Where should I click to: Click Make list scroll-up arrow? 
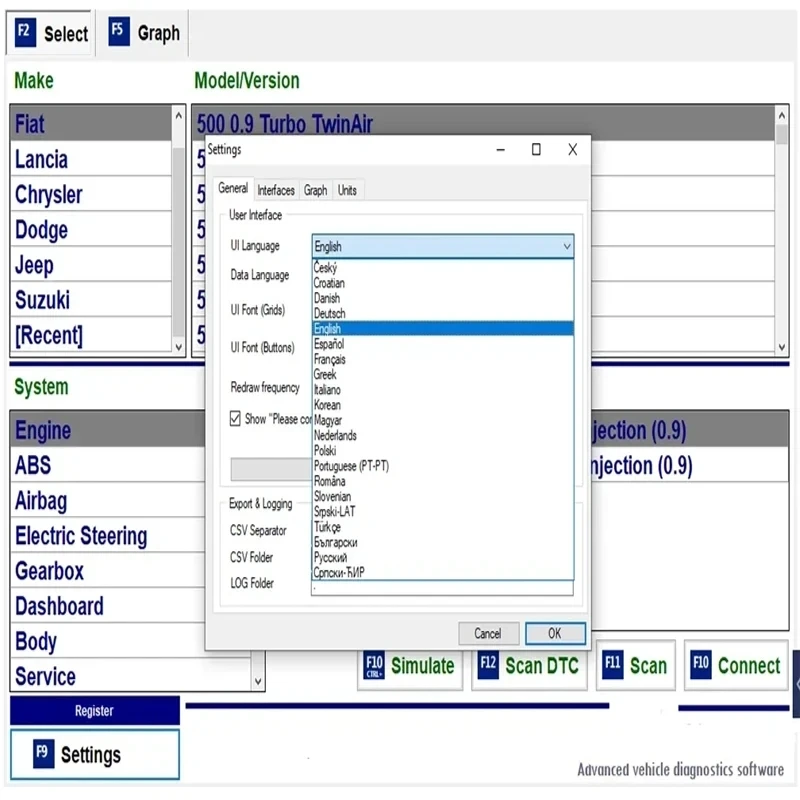(179, 116)
